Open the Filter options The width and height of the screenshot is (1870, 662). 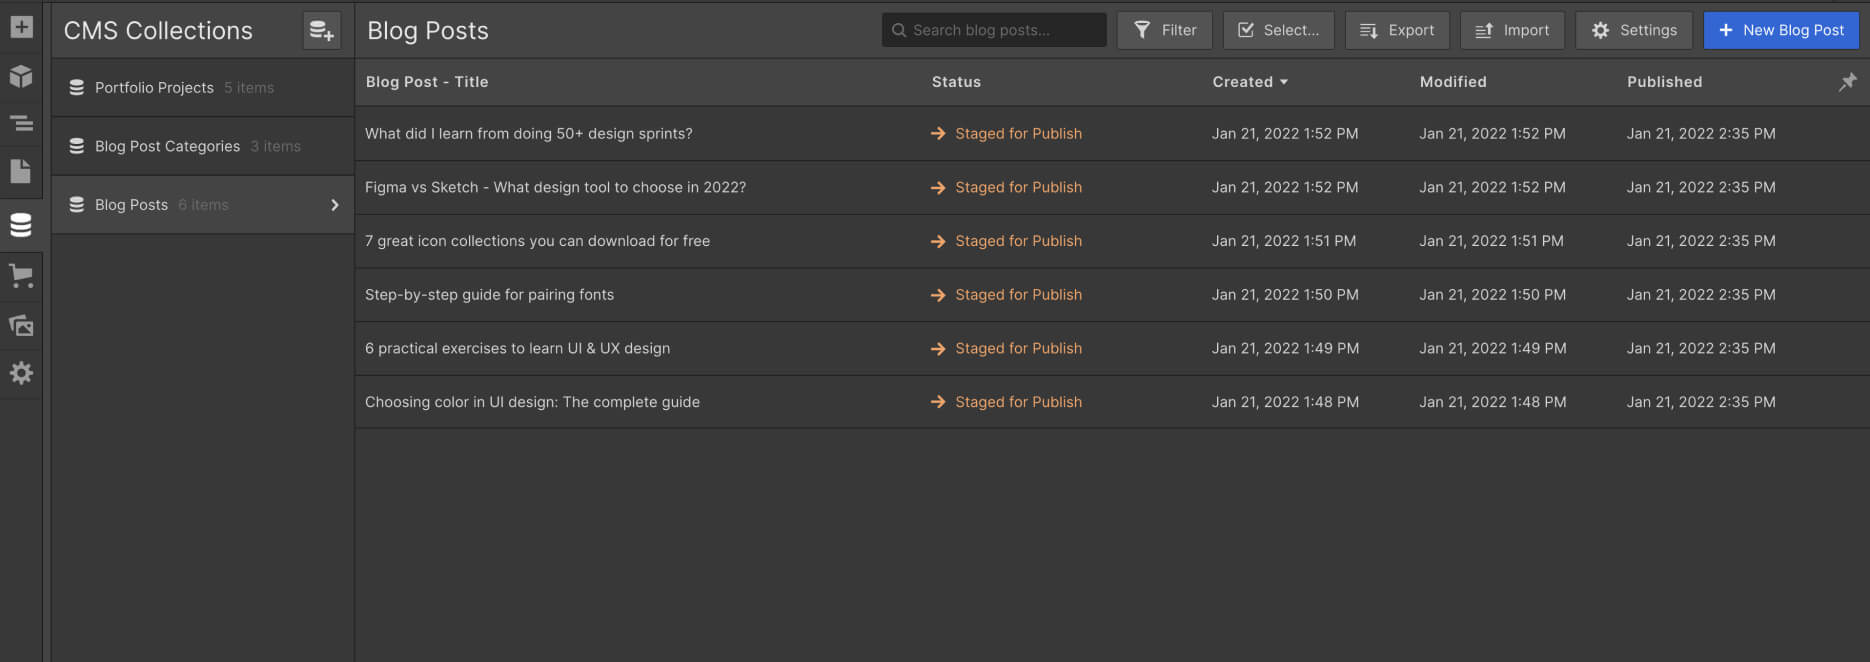(x=1164, y=31)
